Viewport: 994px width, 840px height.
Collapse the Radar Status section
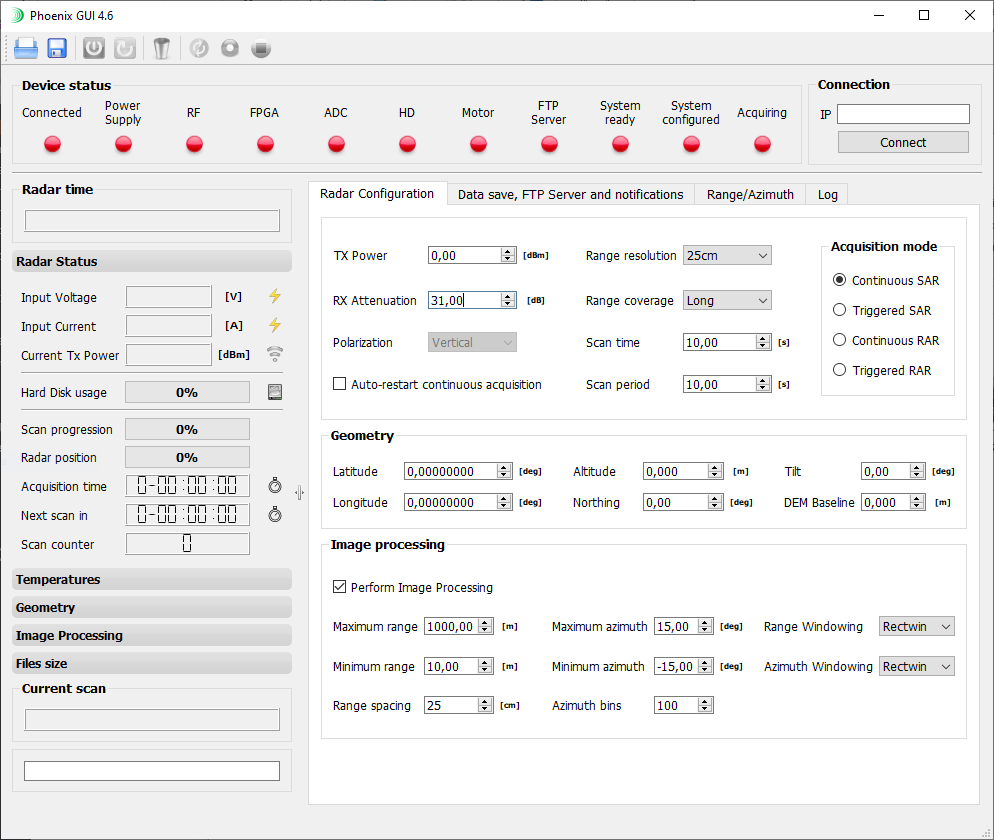click(152, 261)
